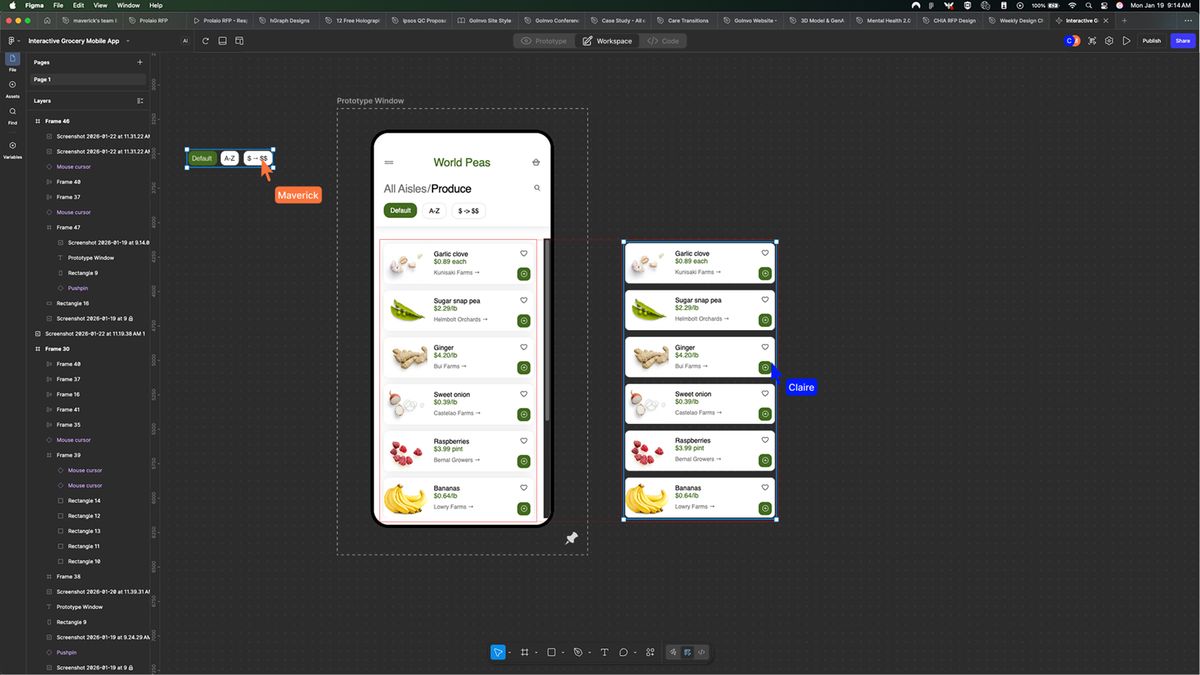Start presenting with the Play button

[1126, 41]
